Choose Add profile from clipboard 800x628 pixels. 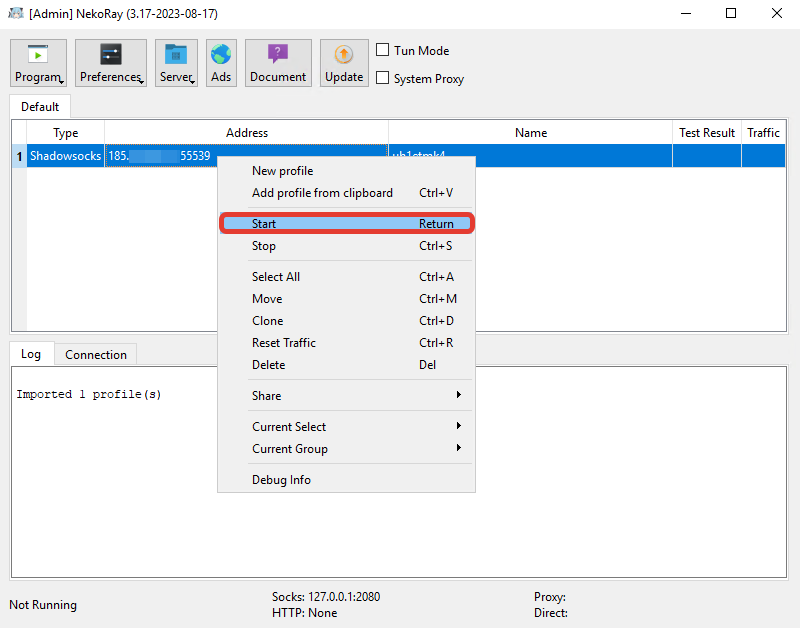(346, 193)
